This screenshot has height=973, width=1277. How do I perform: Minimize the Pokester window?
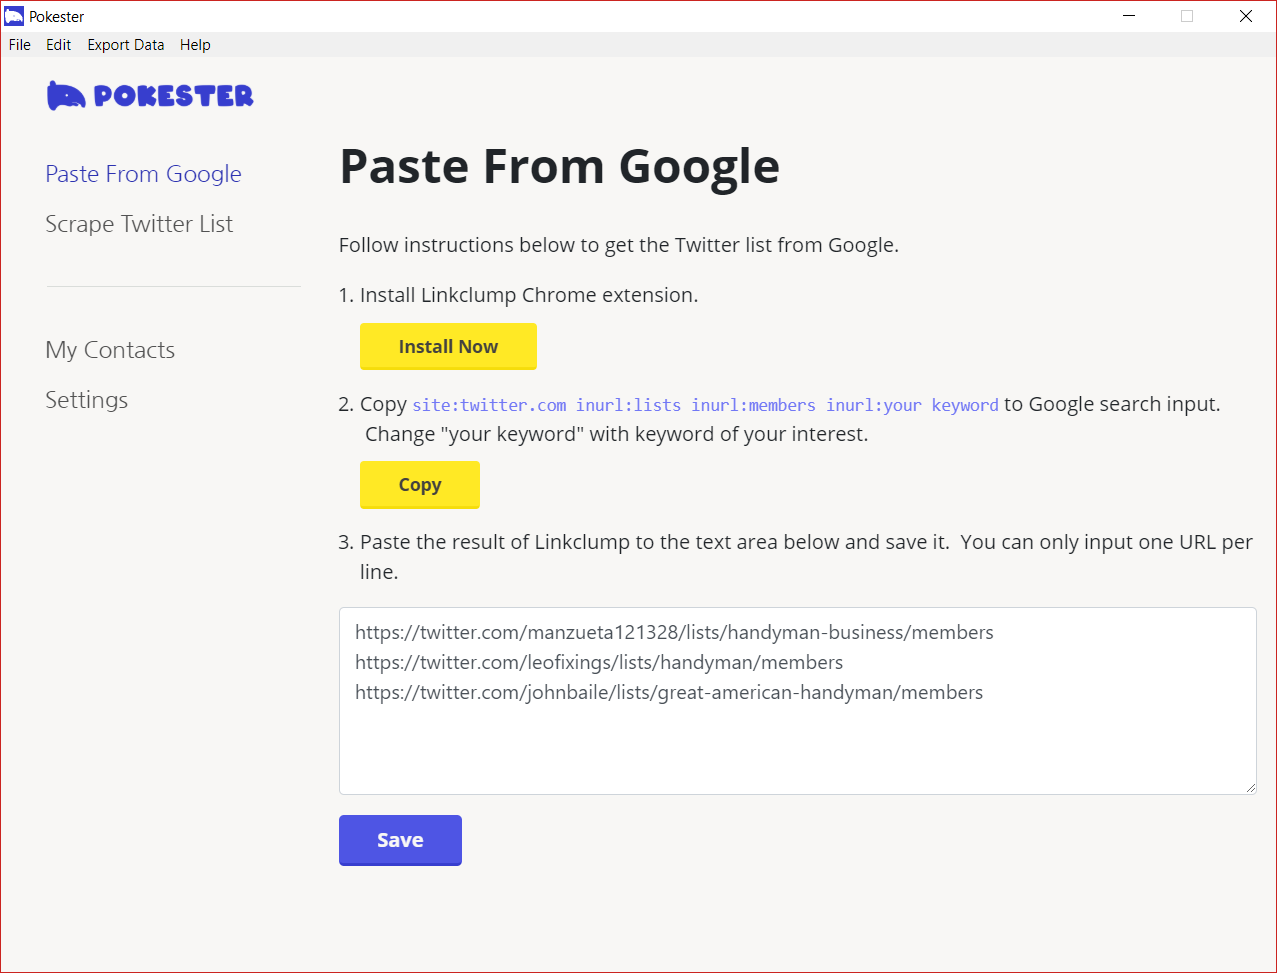coord(1129,16)
